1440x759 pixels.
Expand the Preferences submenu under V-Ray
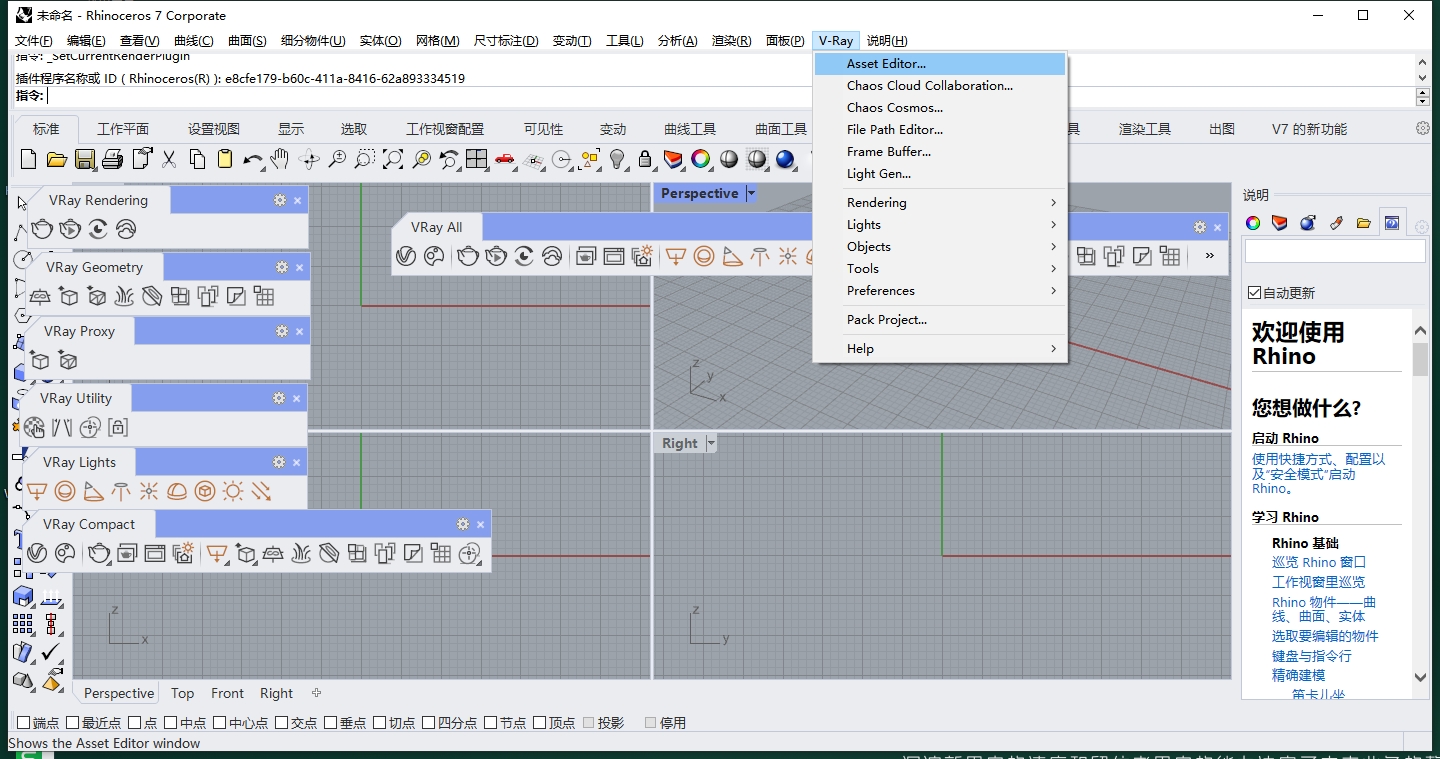click(880, 290)
